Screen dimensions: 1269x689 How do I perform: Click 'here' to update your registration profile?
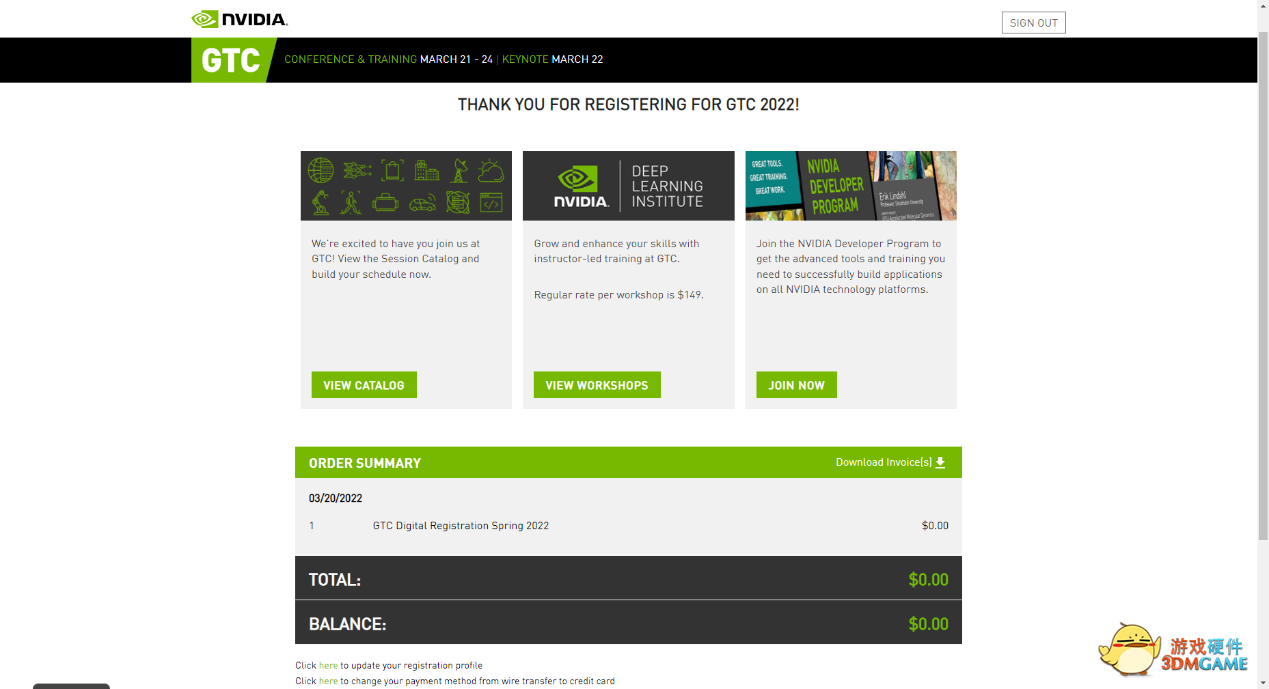(328, 665)
